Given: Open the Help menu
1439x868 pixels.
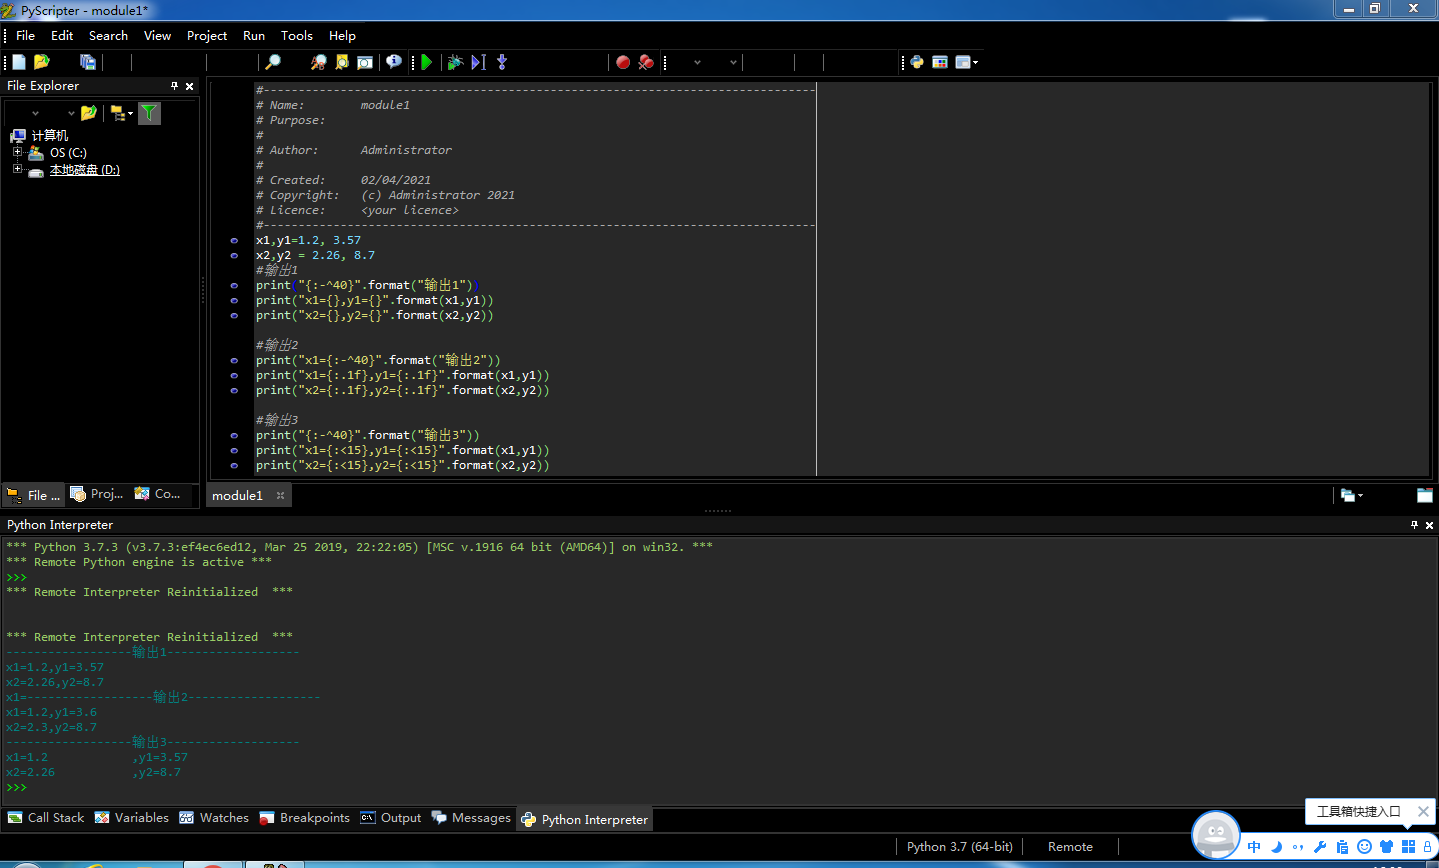Looking at the screenshot, I should tap(342, 35).
